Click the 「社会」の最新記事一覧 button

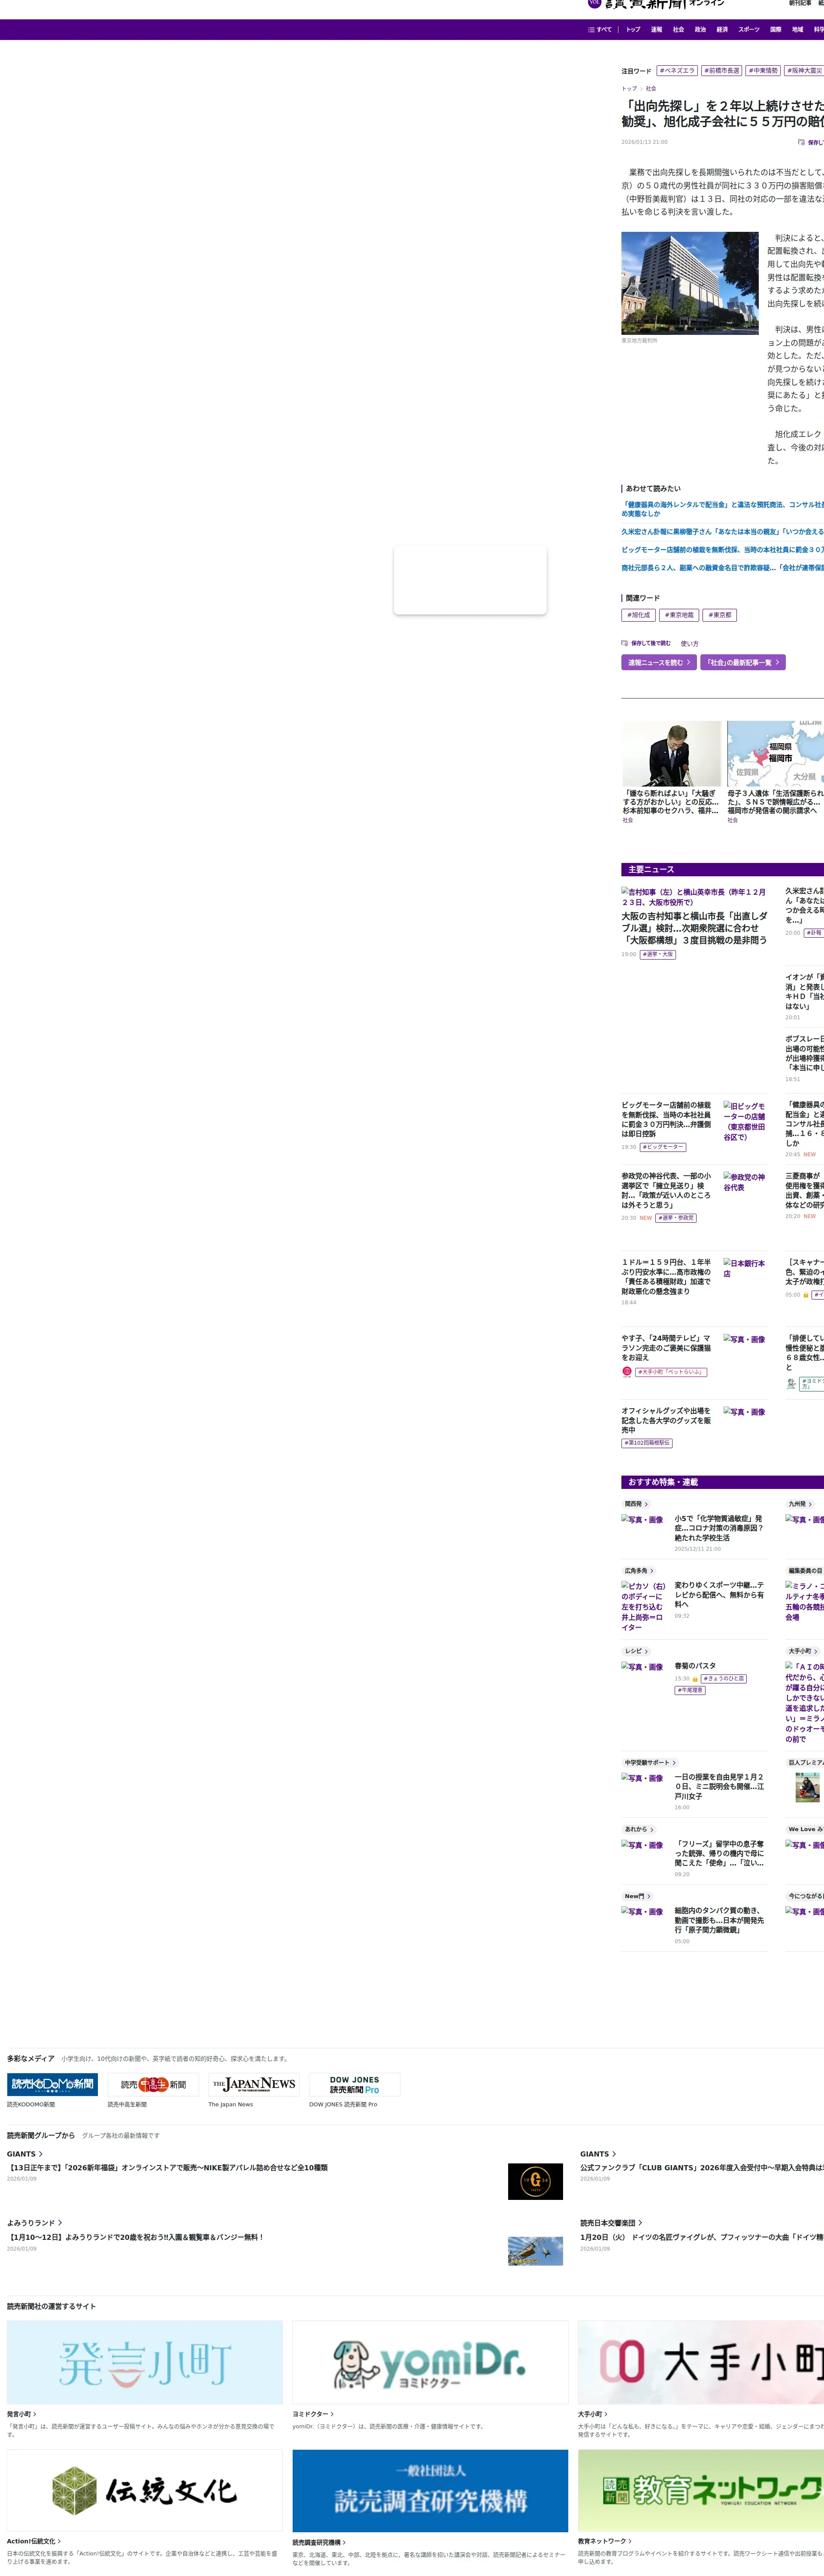point(742,662)
